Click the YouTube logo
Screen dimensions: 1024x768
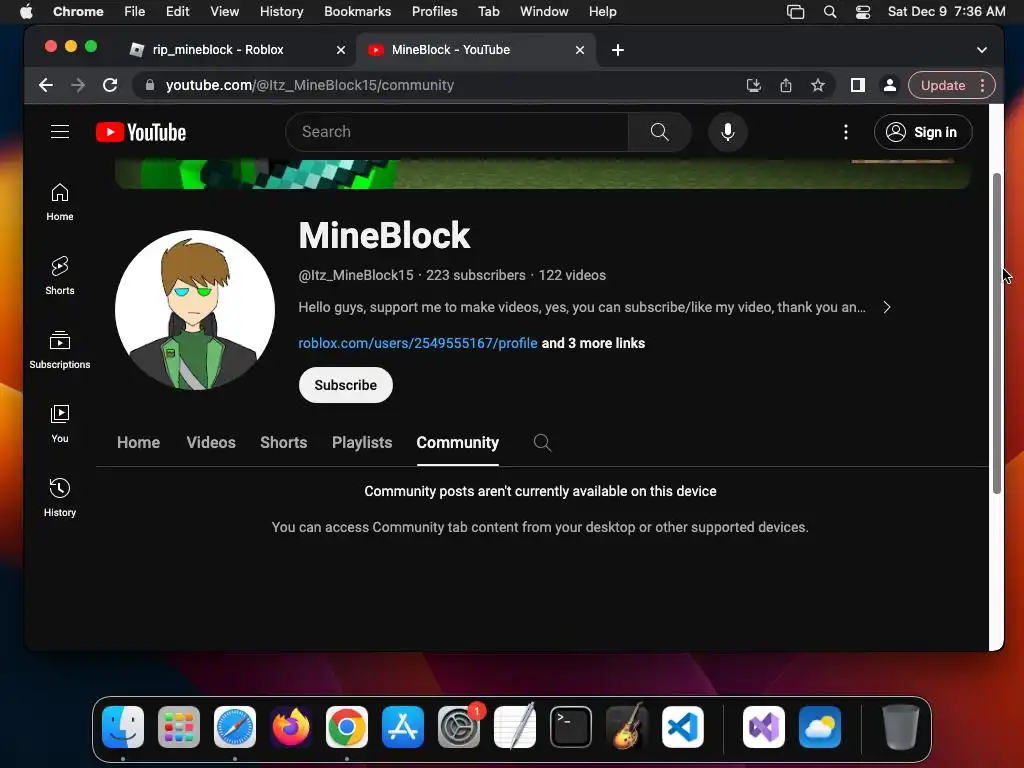pos(141,132)
